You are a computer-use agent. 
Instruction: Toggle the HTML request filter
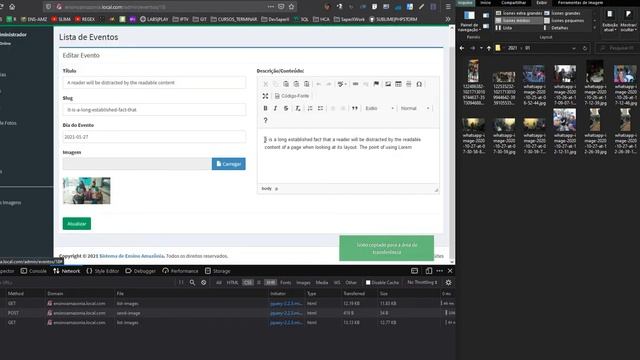(x=232, y=282)
